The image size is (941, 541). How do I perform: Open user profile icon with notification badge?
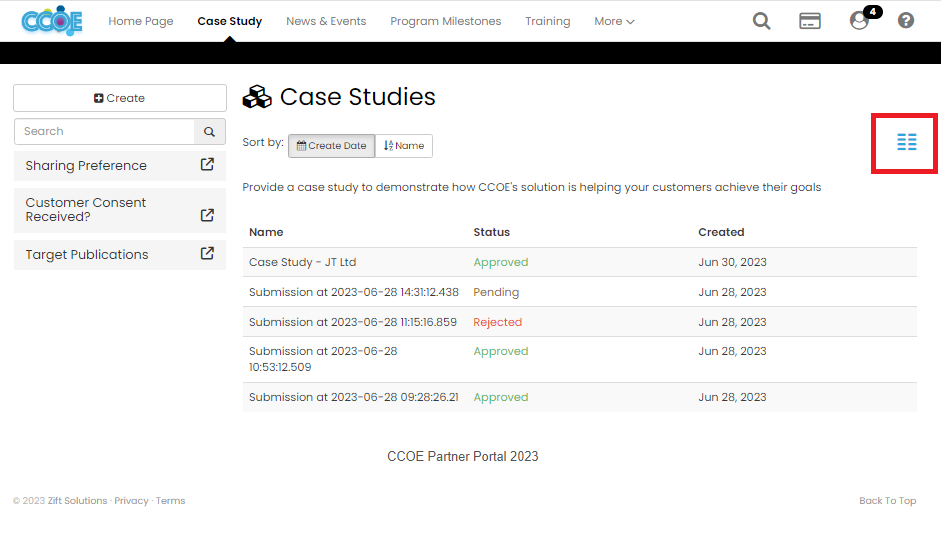click(x=859, y=21)
